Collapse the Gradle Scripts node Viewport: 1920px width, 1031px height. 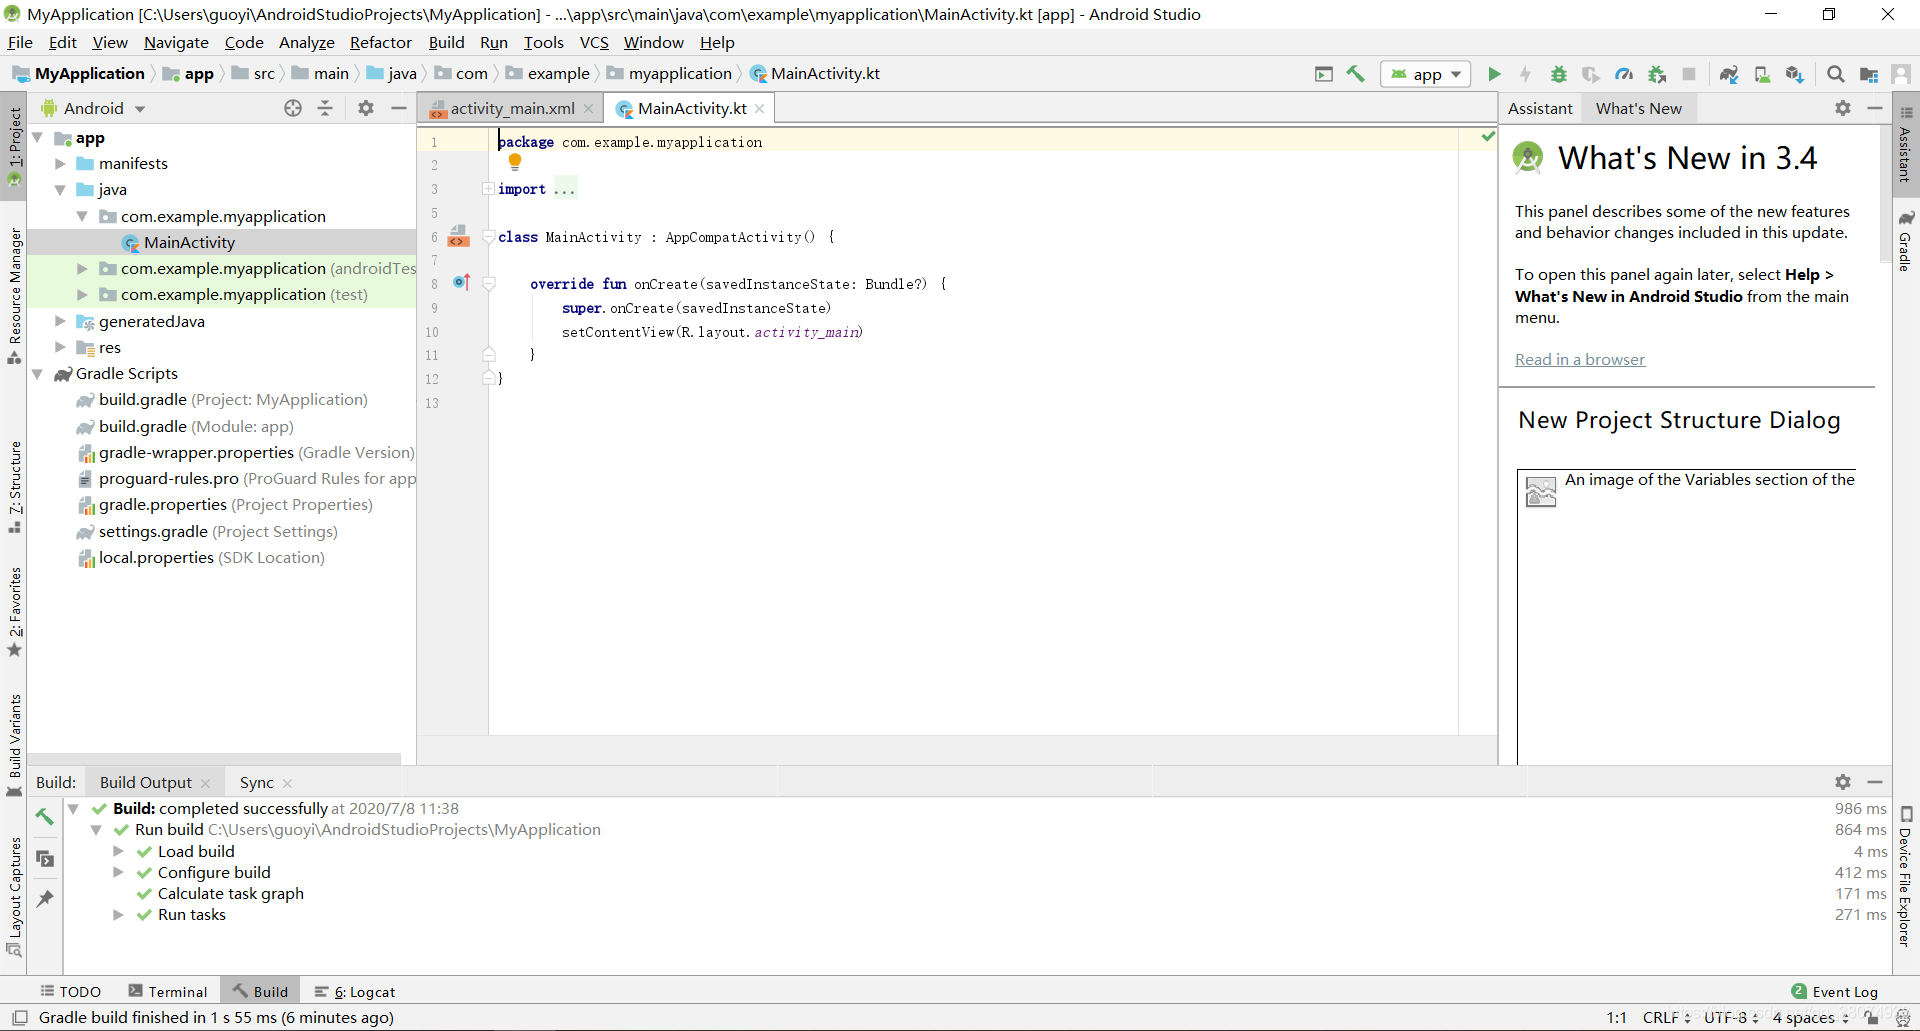pyautogui.click(x=37, y=373)
